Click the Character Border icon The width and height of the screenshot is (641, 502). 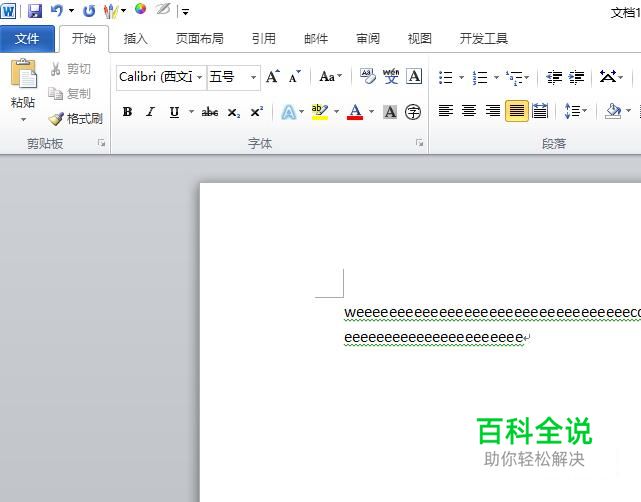coord(414,76)
